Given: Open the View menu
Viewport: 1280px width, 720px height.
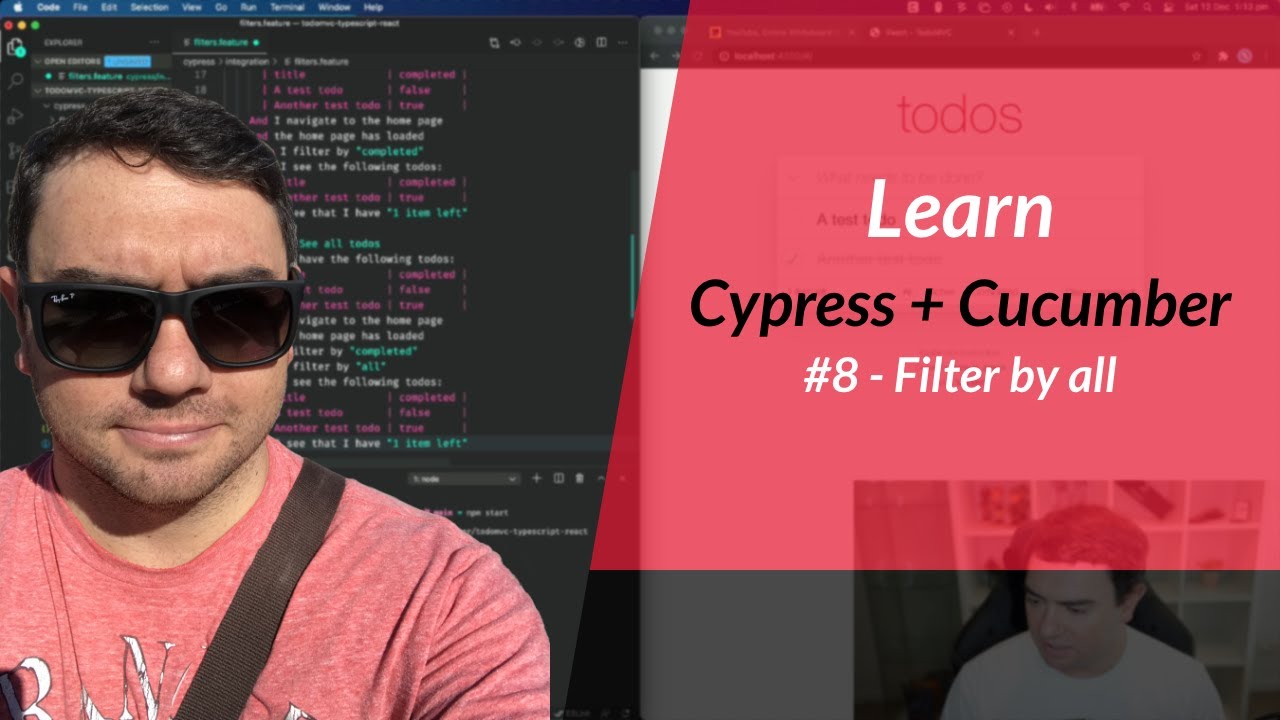Looking at the screenshot, I should (190, 7).
